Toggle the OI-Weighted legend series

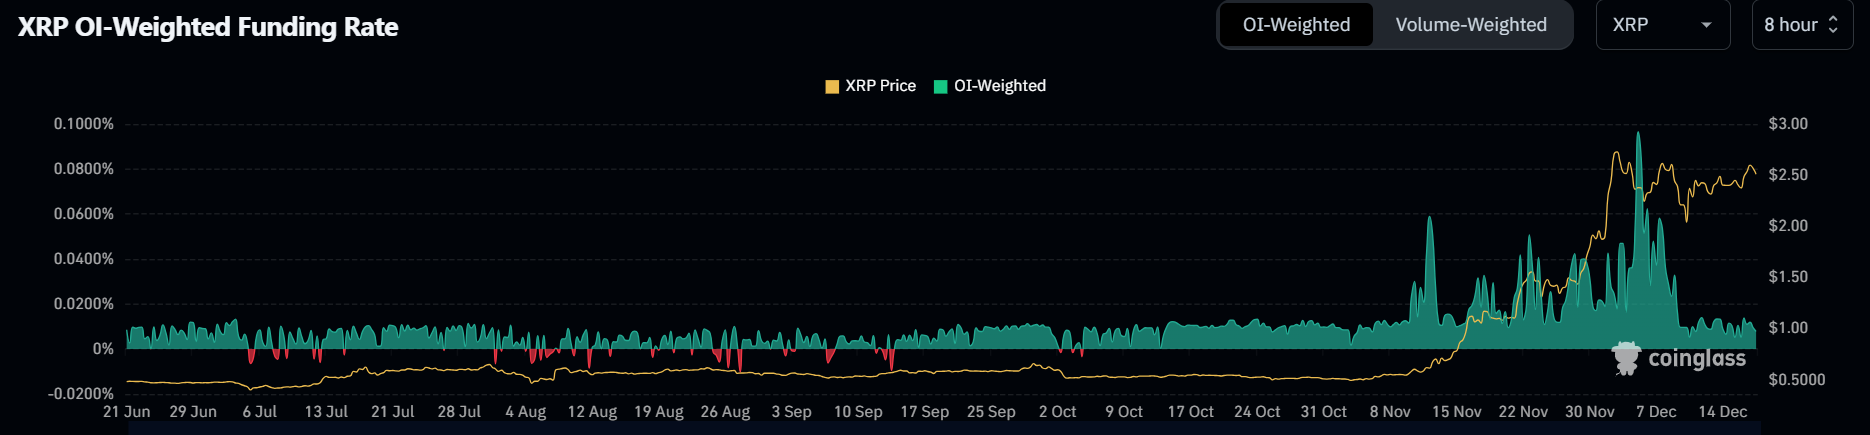pos(989,86)
